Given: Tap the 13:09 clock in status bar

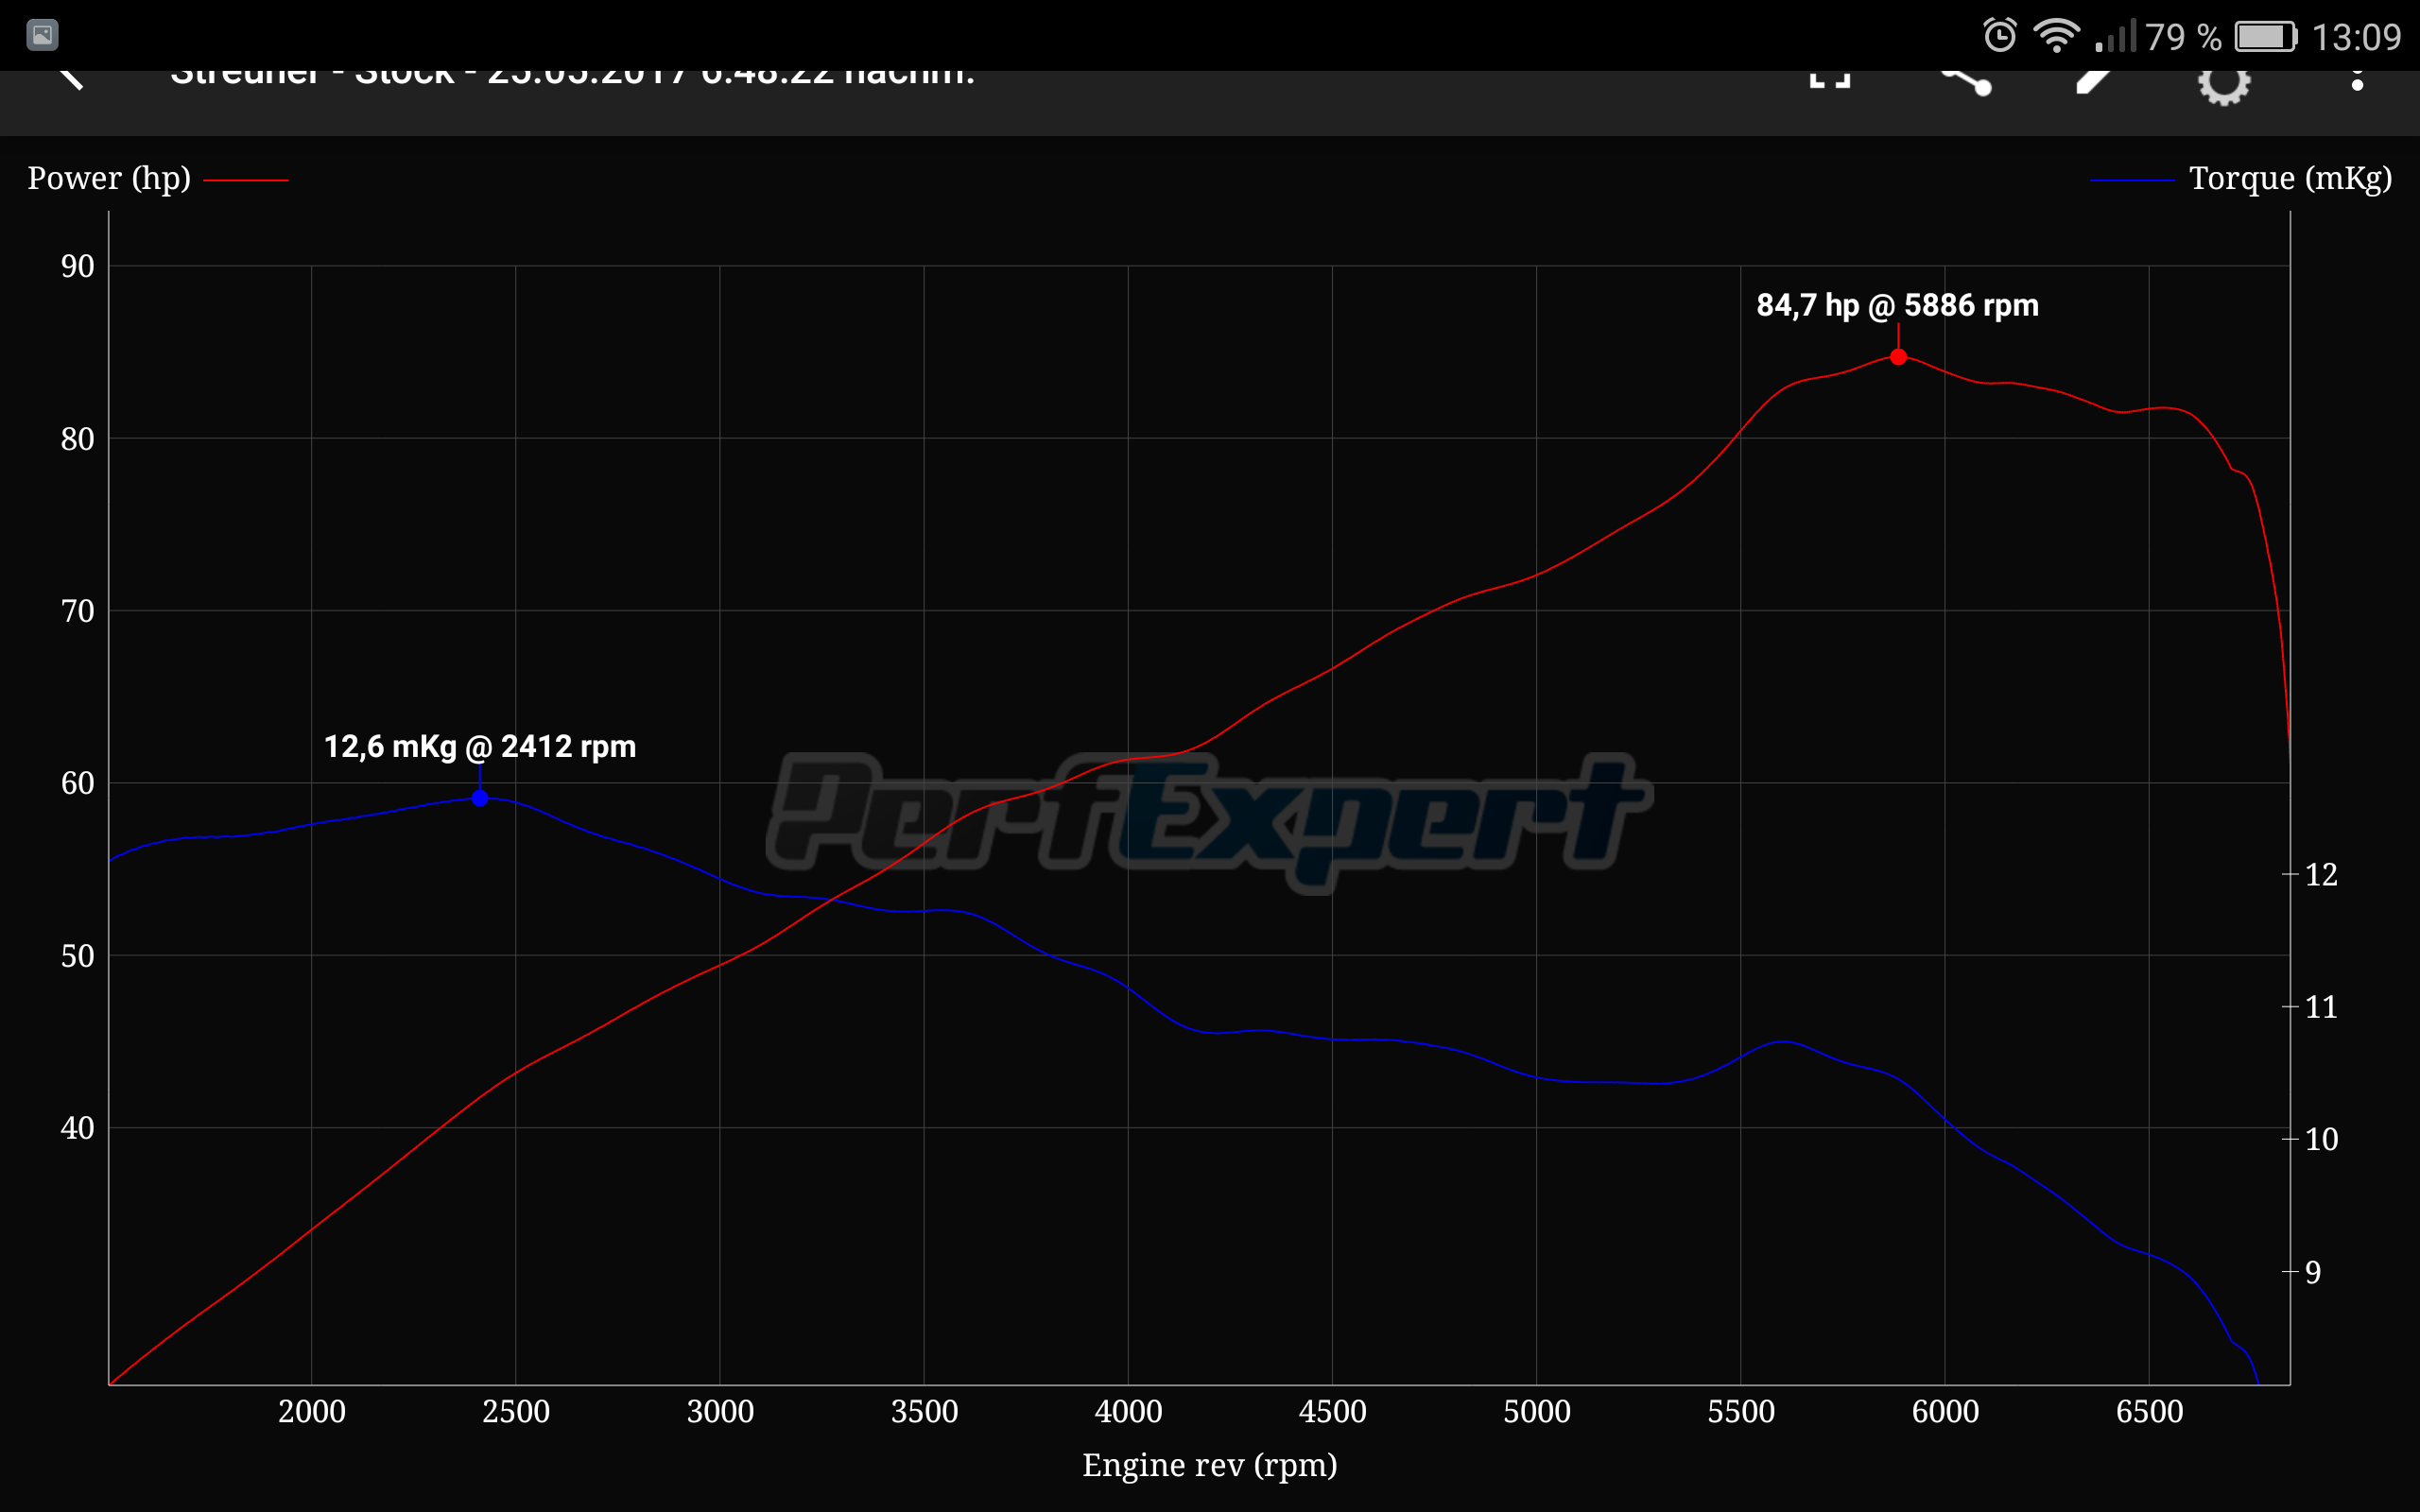Looking at the screenshot, I should pos(2356,37).
